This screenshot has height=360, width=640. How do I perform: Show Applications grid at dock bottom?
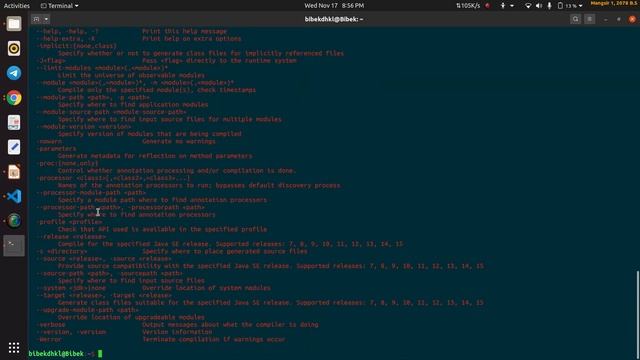14,348
